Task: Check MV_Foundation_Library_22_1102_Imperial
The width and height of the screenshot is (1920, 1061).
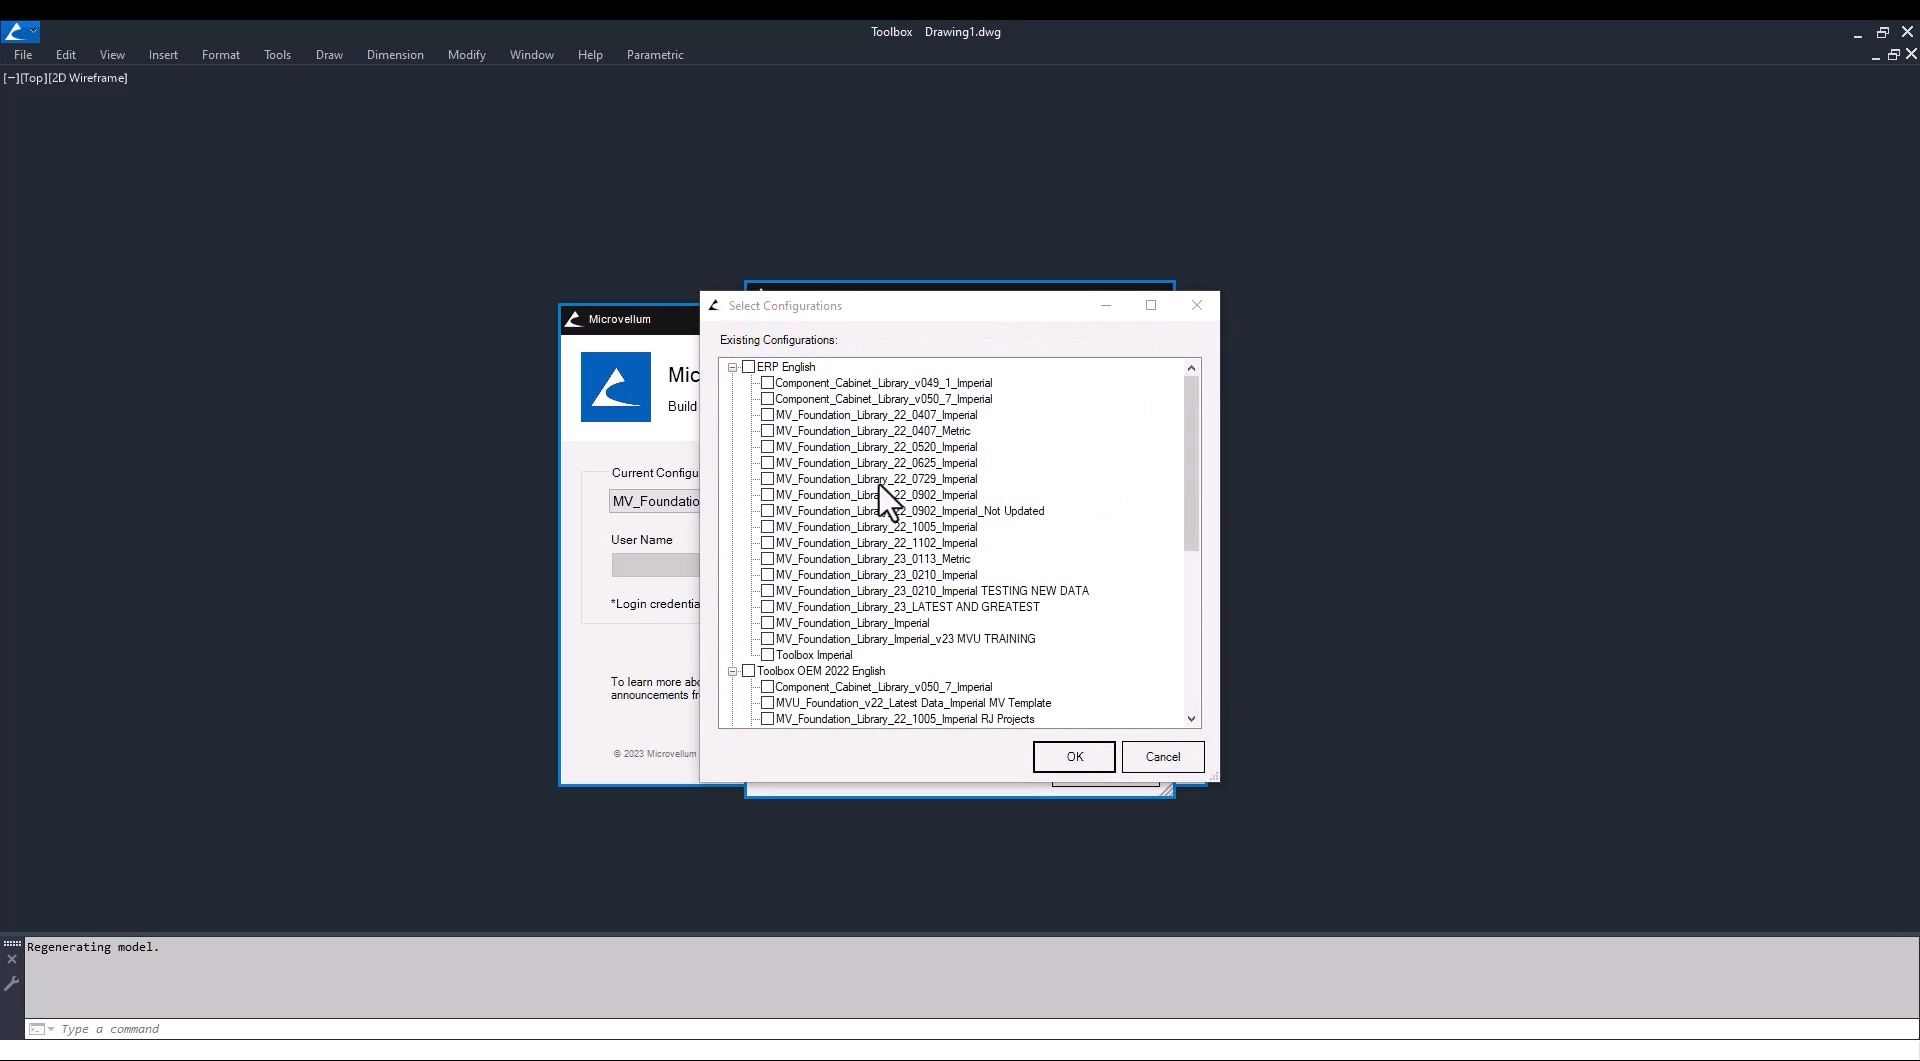Action: coord(767,543)
